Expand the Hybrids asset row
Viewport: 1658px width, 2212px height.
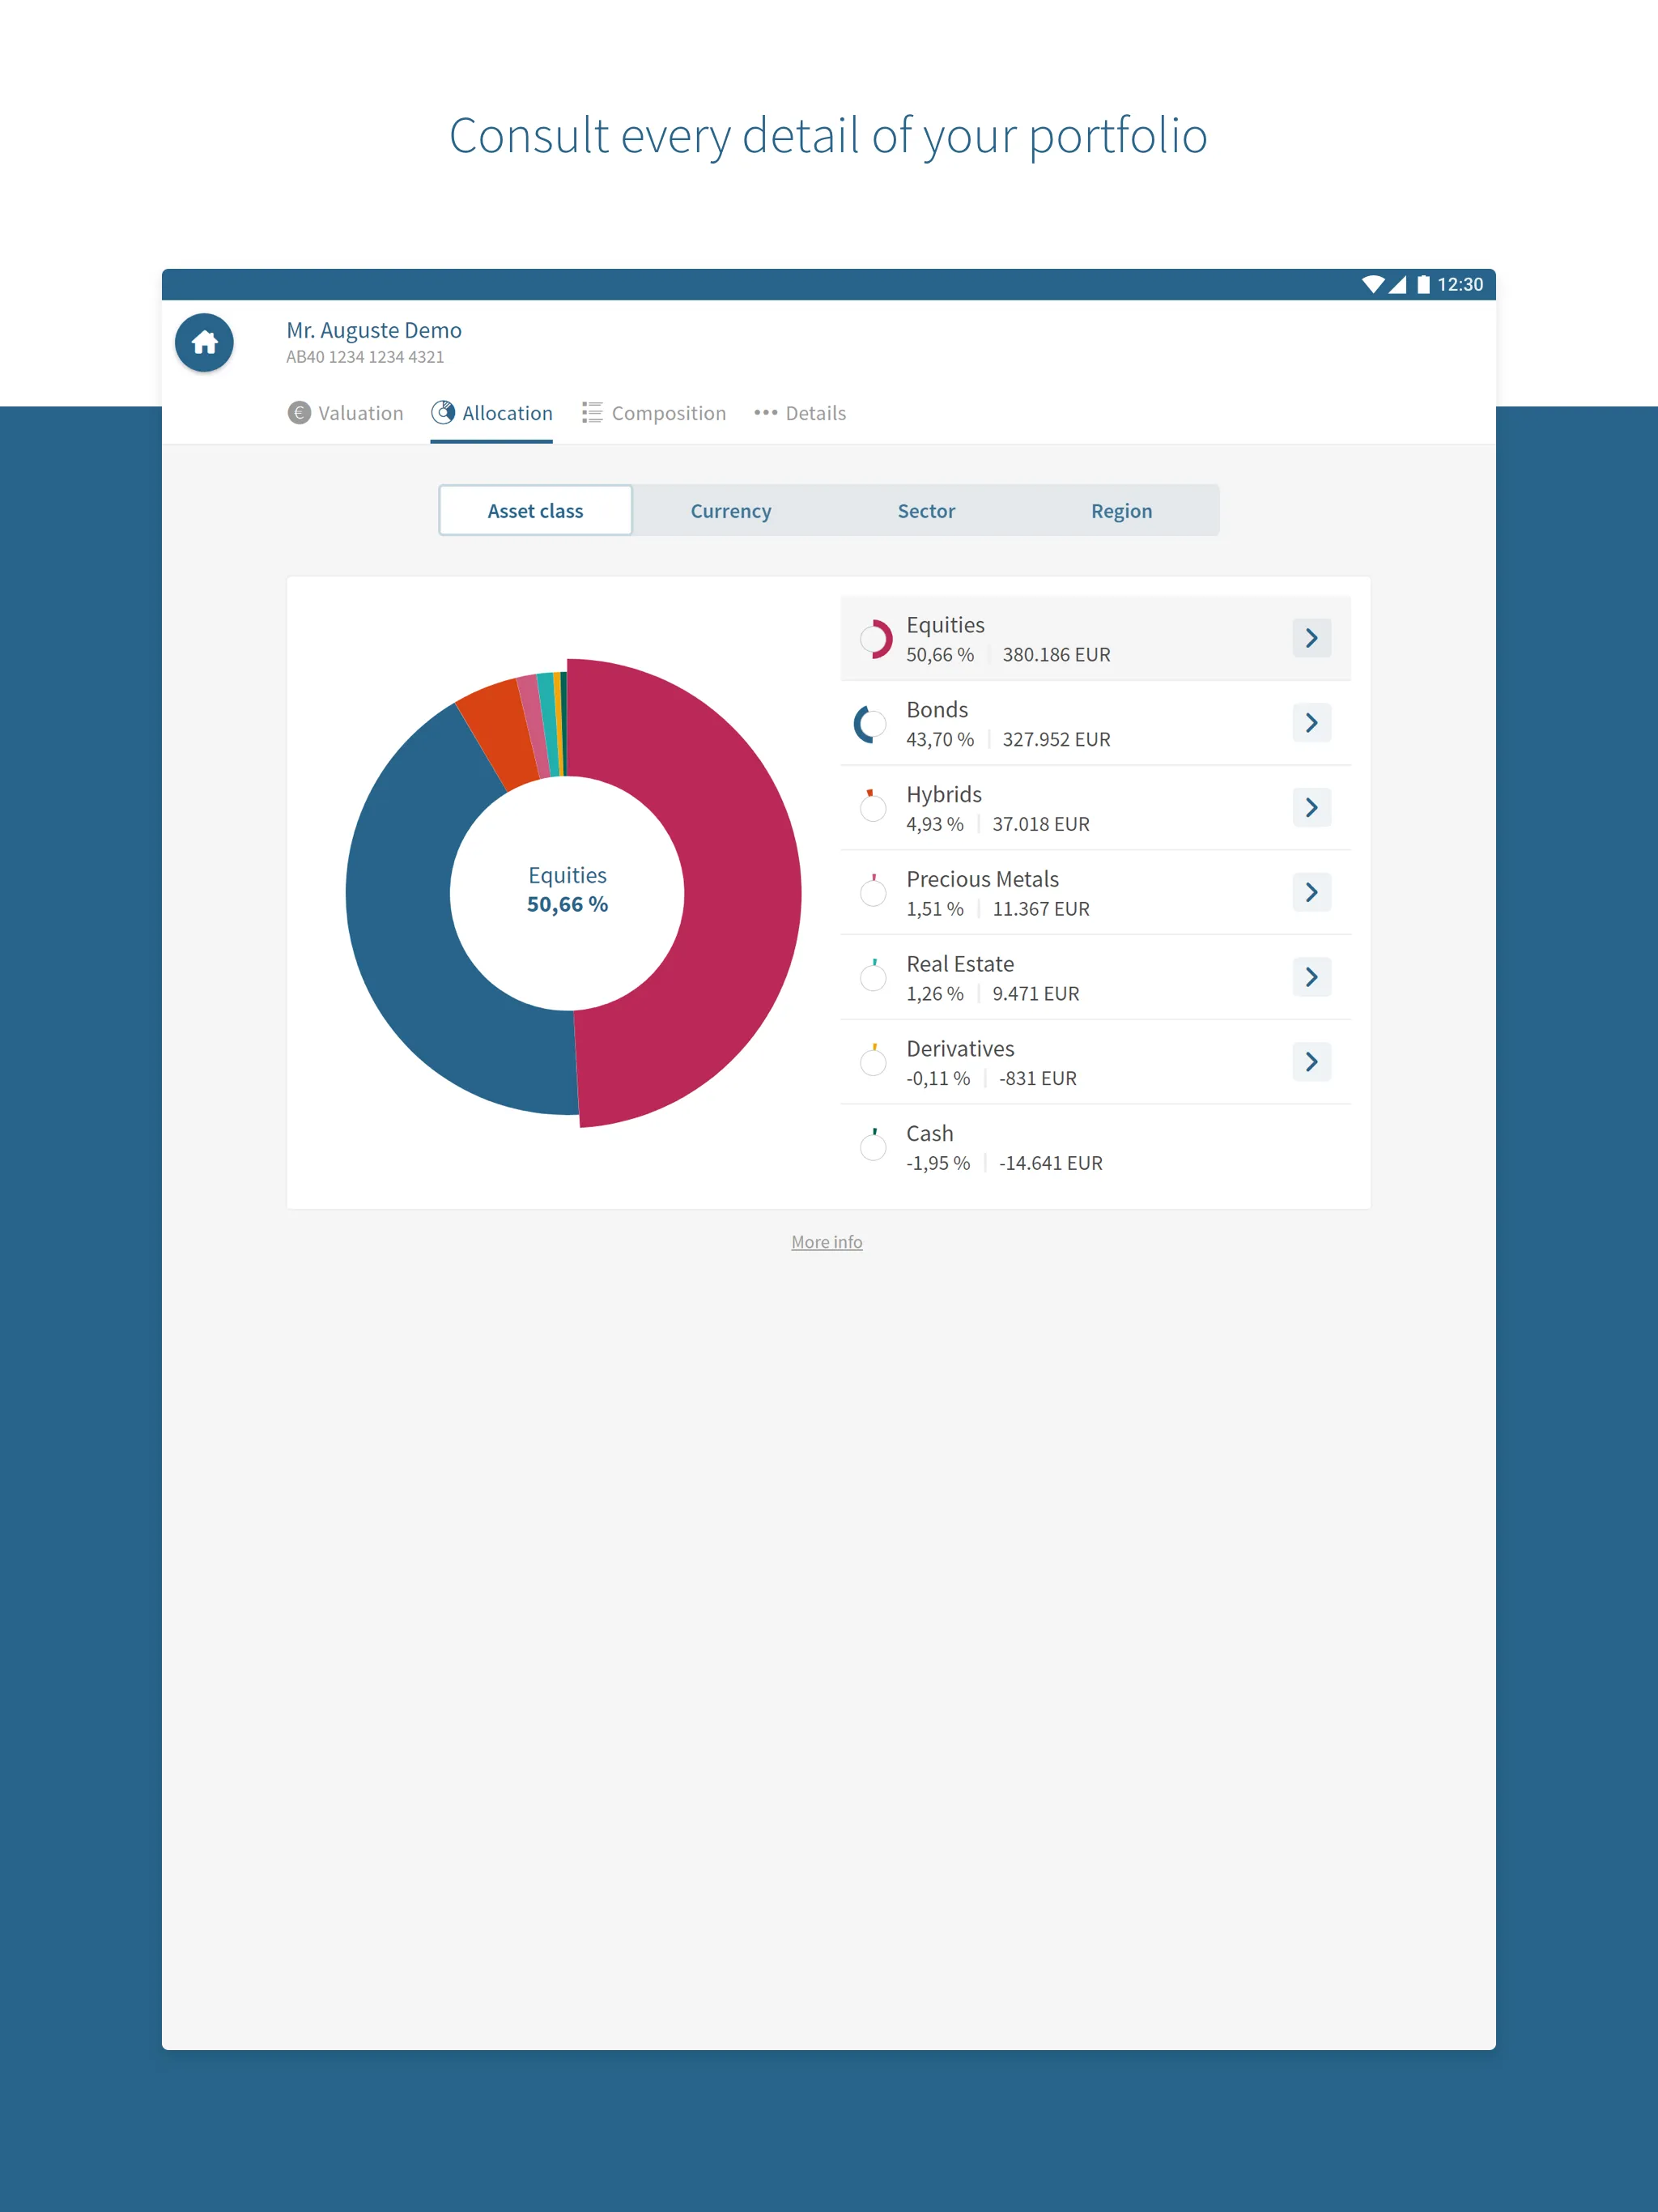click(1315, 806)
